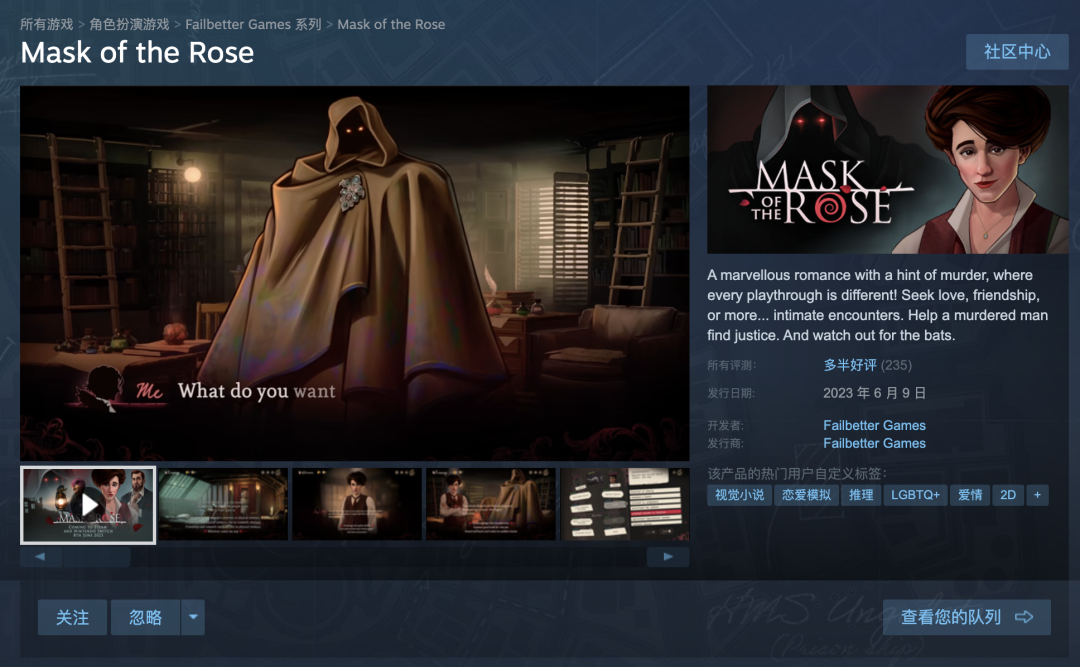
Task: Click the release date 2023 年 6 月 9 日
Action: 874,393
